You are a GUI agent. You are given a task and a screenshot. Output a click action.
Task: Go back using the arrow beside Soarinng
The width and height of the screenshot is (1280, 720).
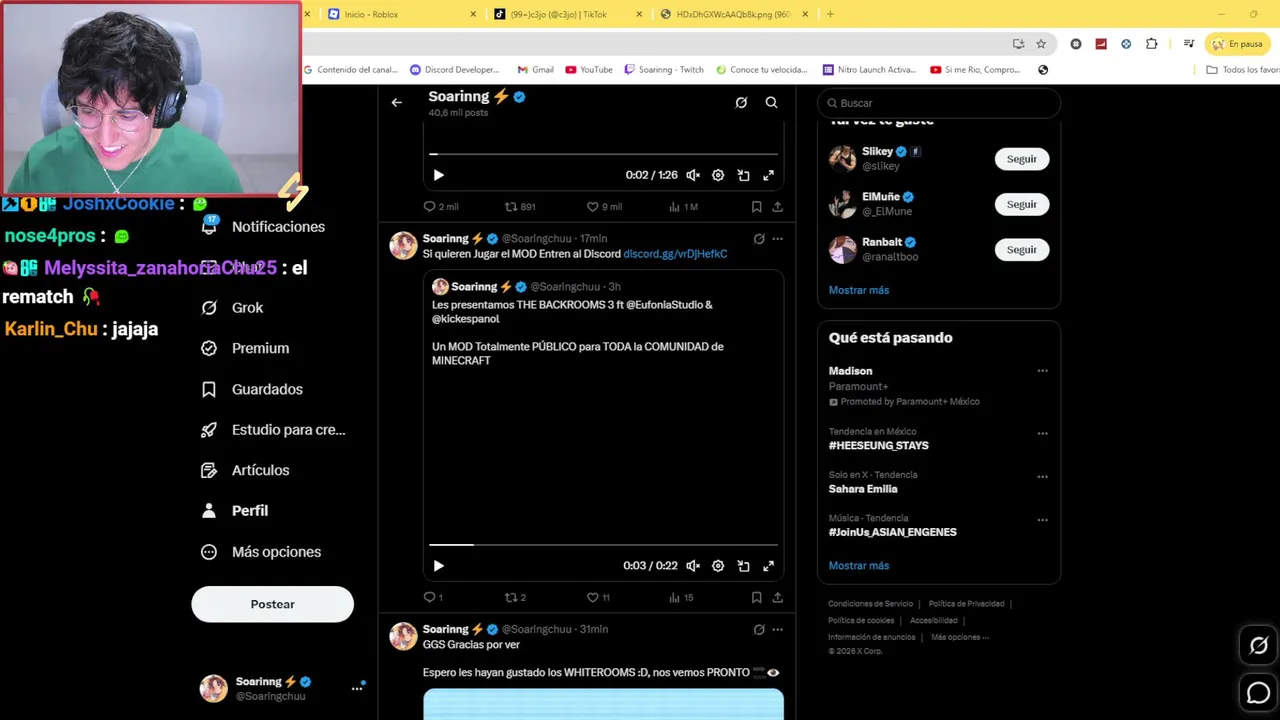pyautogui.click(x=397, y=102)
